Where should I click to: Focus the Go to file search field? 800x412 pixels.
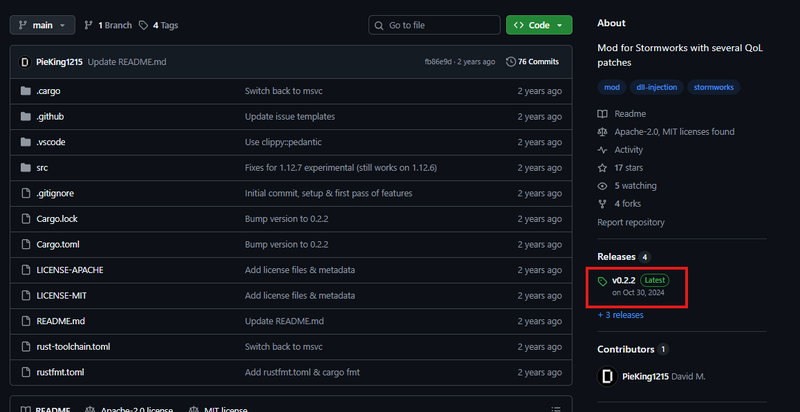(434, 25)
